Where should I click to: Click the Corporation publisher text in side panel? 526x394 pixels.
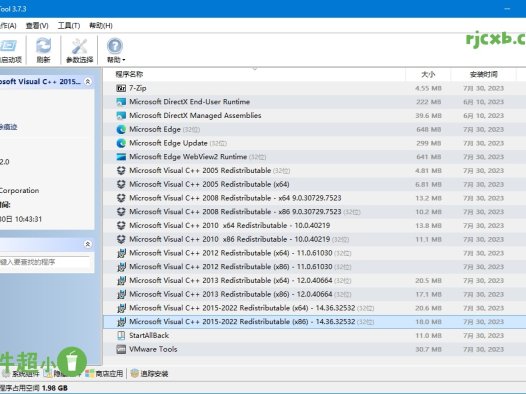[19, 190]
